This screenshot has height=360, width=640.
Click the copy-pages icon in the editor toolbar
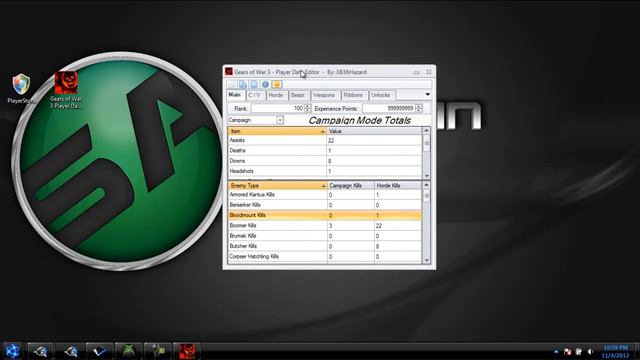[242, 84]
